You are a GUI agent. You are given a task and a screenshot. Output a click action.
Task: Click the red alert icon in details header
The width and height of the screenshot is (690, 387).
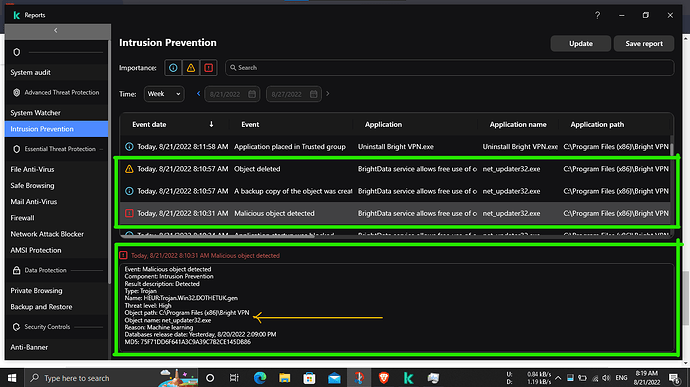pyautogui.click(x=123, y=255)
